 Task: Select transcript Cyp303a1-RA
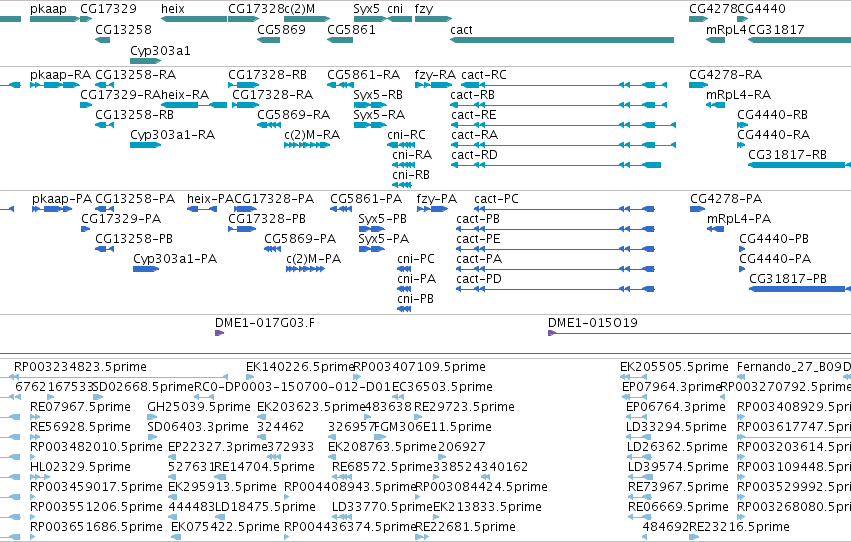click(x=173, y=135)
